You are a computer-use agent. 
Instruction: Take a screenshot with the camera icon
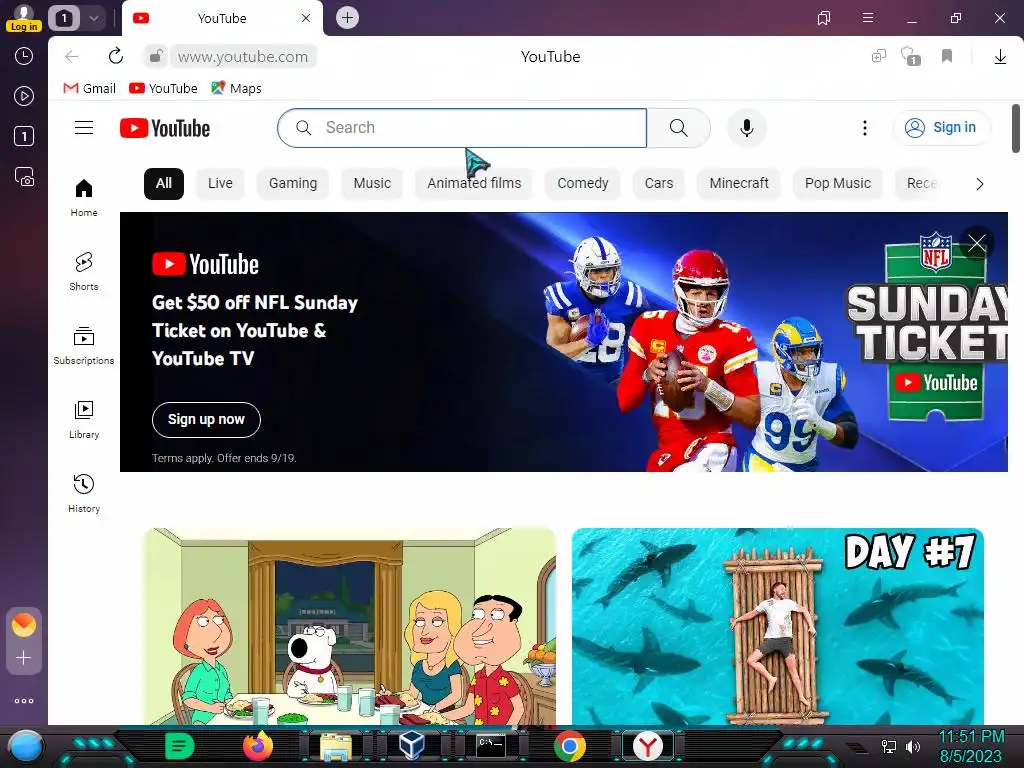click(x=24, y=176)
